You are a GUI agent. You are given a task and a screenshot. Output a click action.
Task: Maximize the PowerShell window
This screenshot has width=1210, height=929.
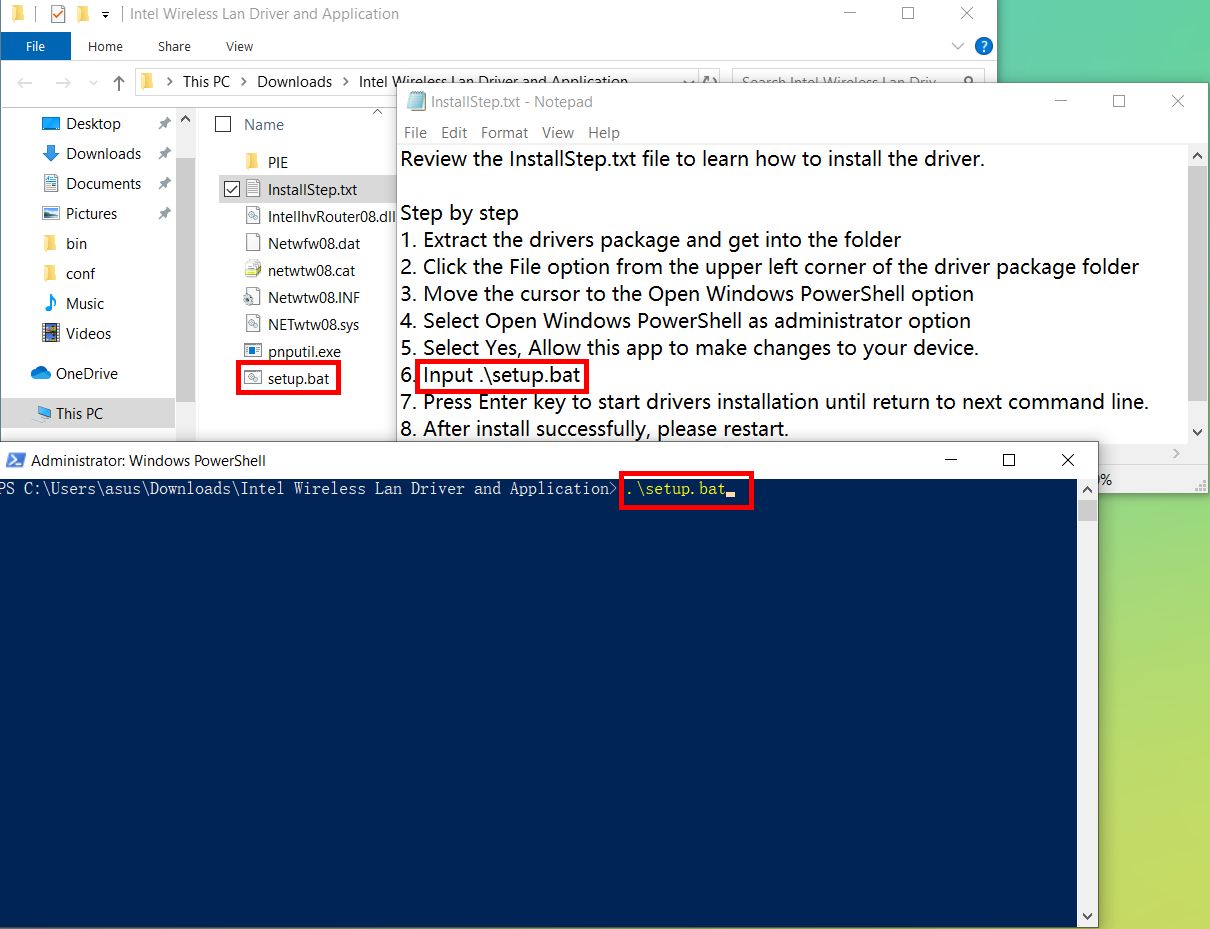pyautogui.click(x=1009, y=460)
